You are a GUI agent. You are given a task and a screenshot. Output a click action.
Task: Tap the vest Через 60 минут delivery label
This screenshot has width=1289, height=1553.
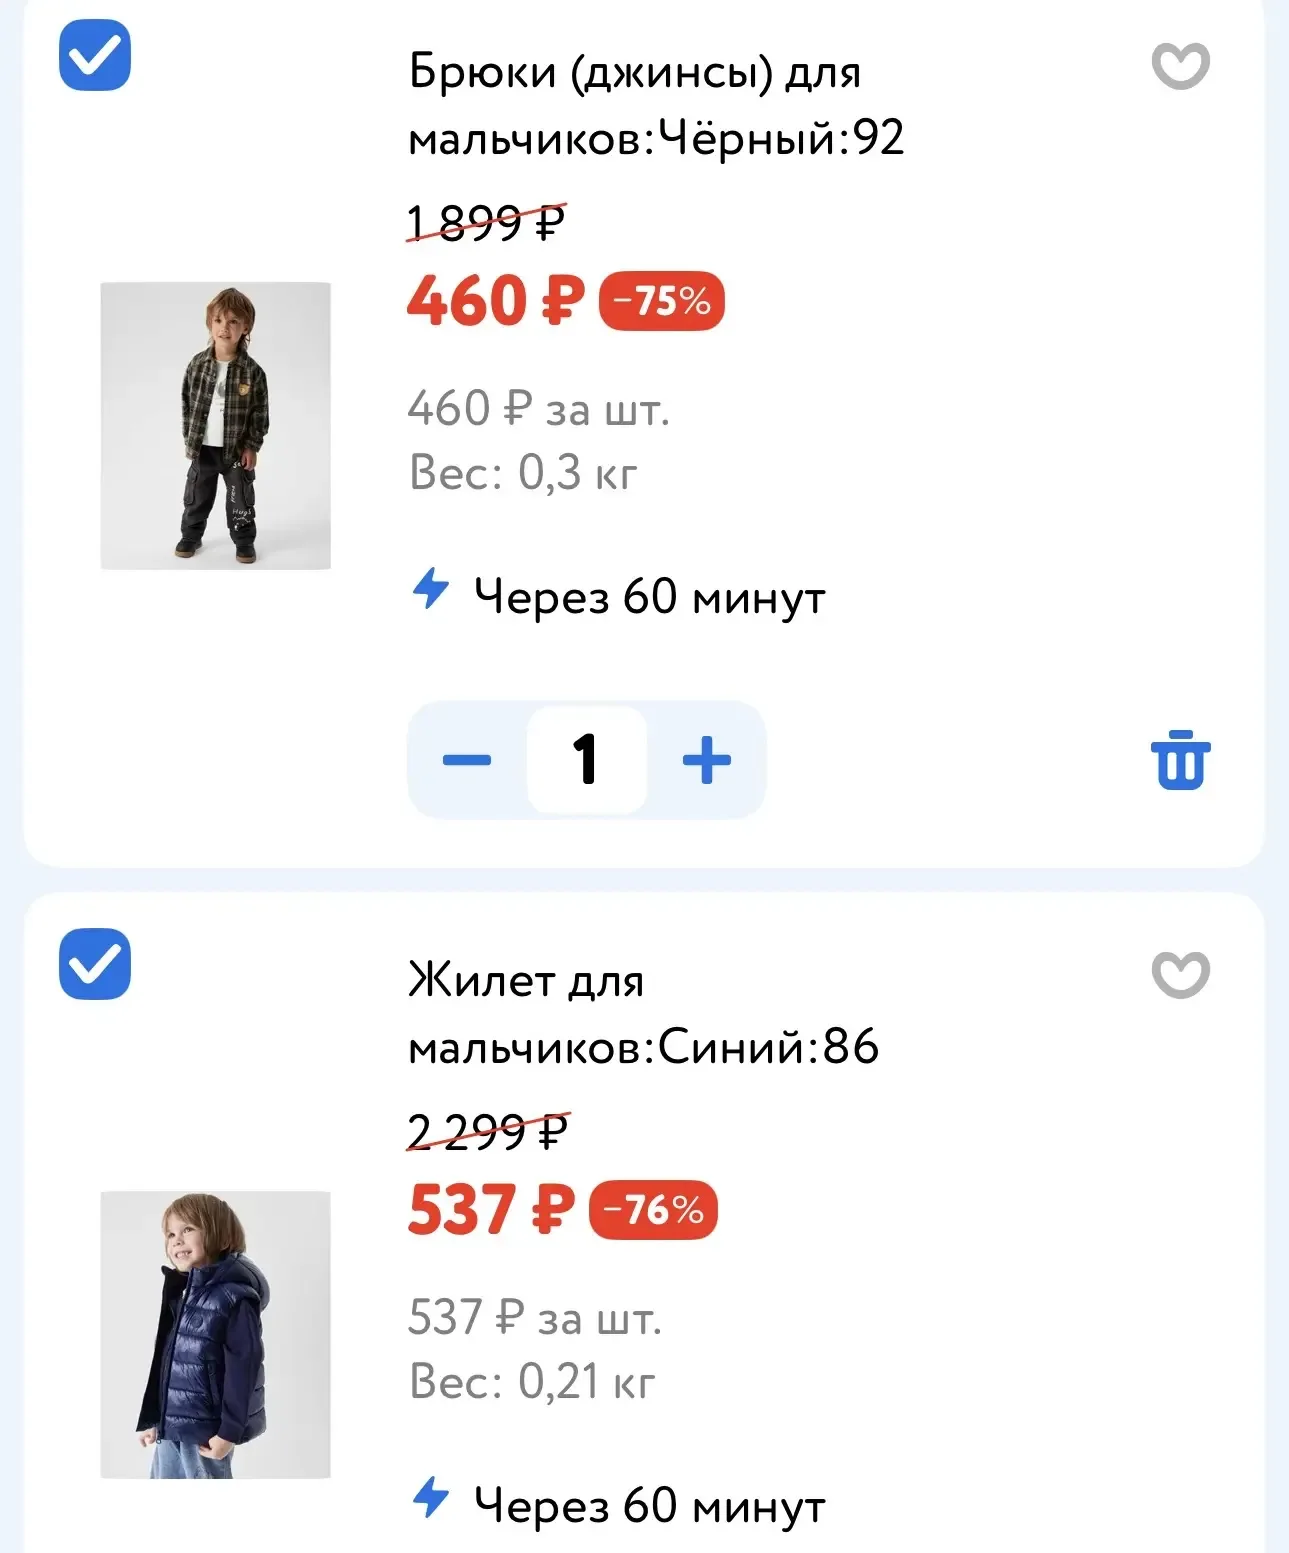coord(649,1506)
